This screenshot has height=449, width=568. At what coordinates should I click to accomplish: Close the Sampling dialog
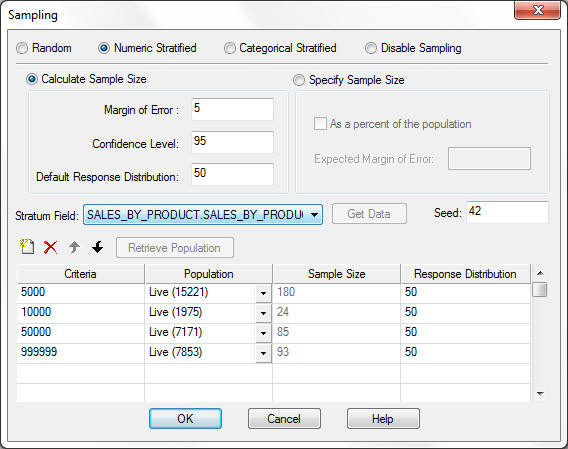click(538, 10)
